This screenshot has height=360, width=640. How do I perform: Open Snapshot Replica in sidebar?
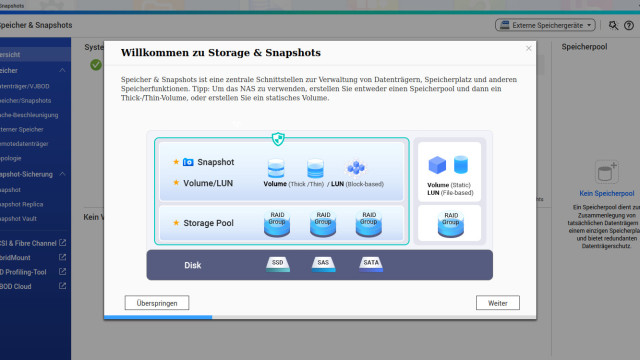tap(21, 204)
